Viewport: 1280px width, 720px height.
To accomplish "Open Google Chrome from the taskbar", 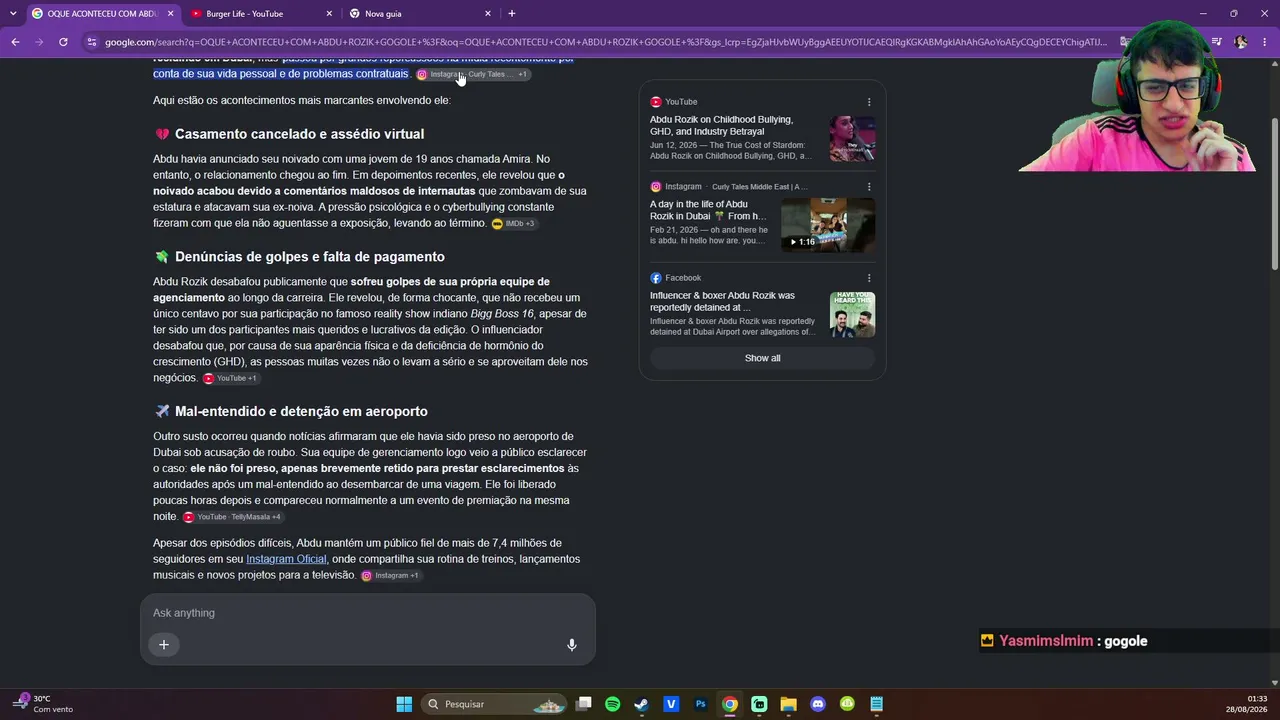I will click(x=730, y=704).
